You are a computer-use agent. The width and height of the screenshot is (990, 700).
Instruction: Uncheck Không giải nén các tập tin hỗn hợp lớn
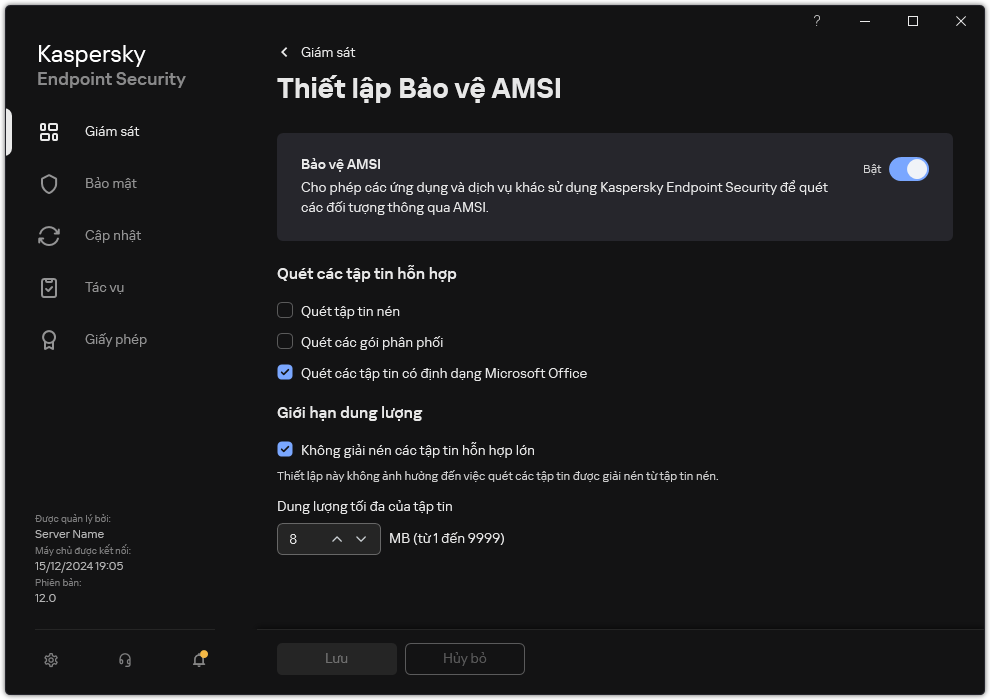click(x=285, y=450)
